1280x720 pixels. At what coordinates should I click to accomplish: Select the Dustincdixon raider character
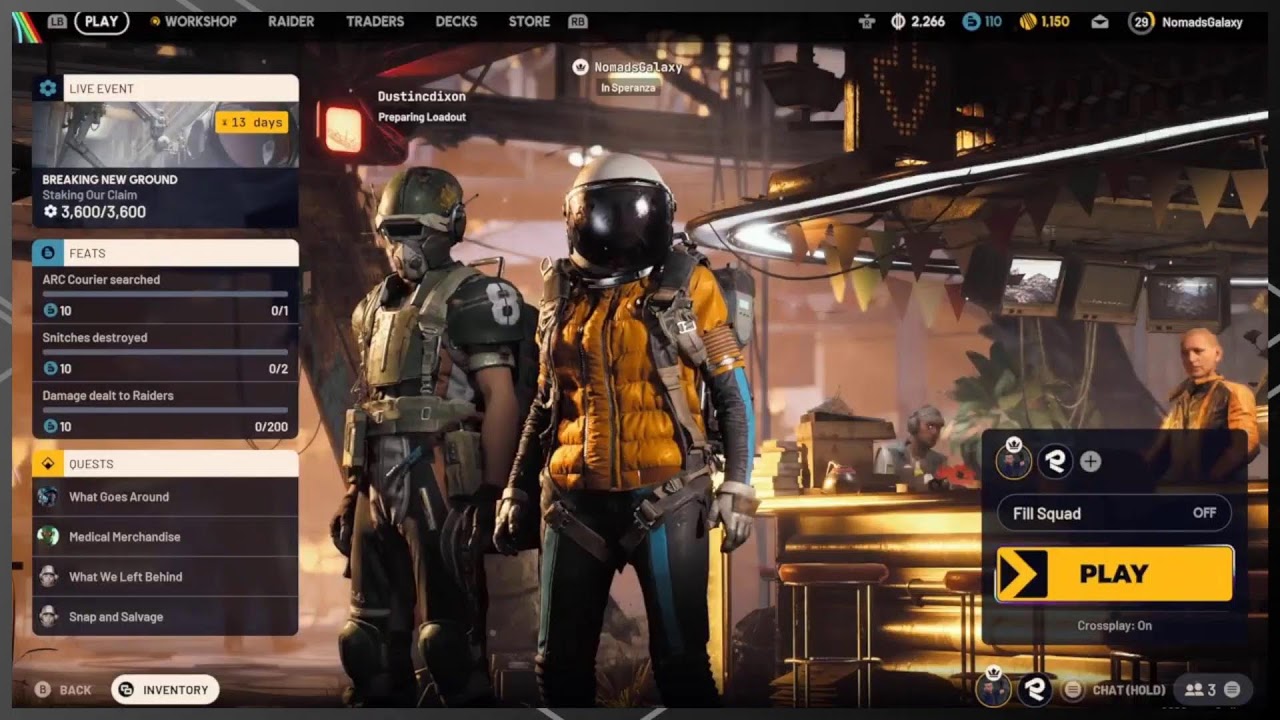[430, 430]
